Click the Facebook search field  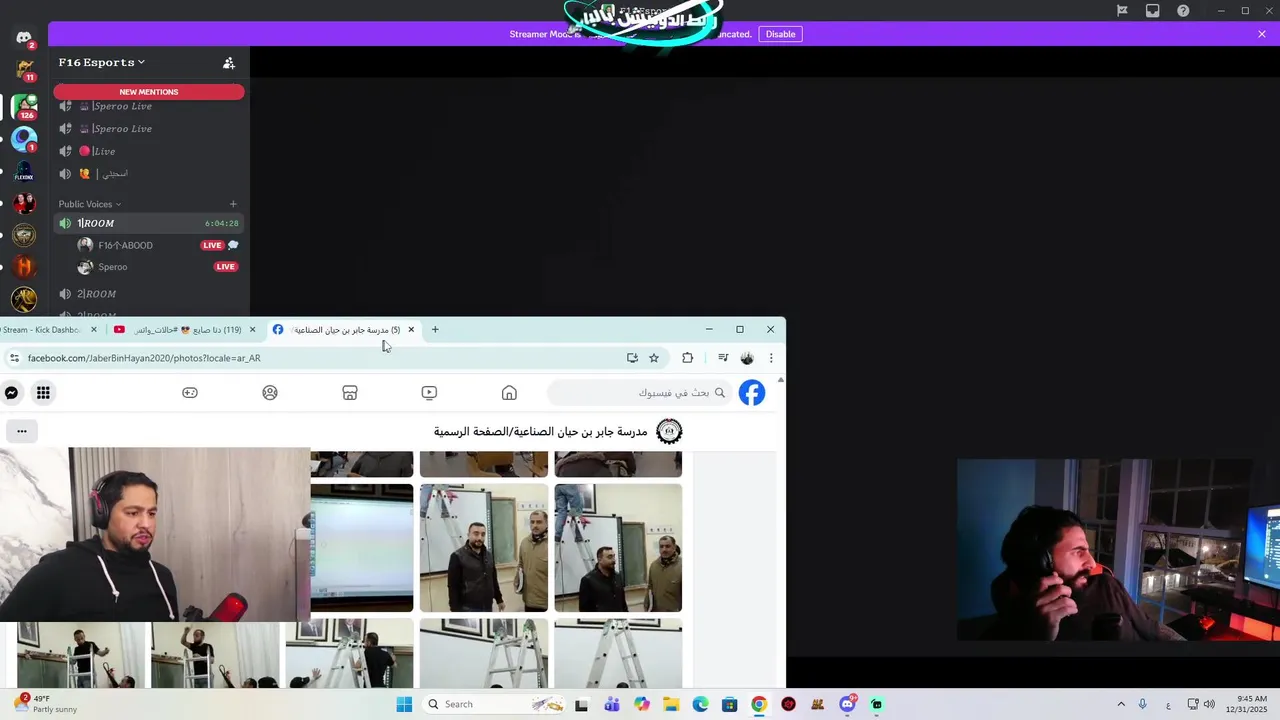pyautogui.click(x=640, y=393)
